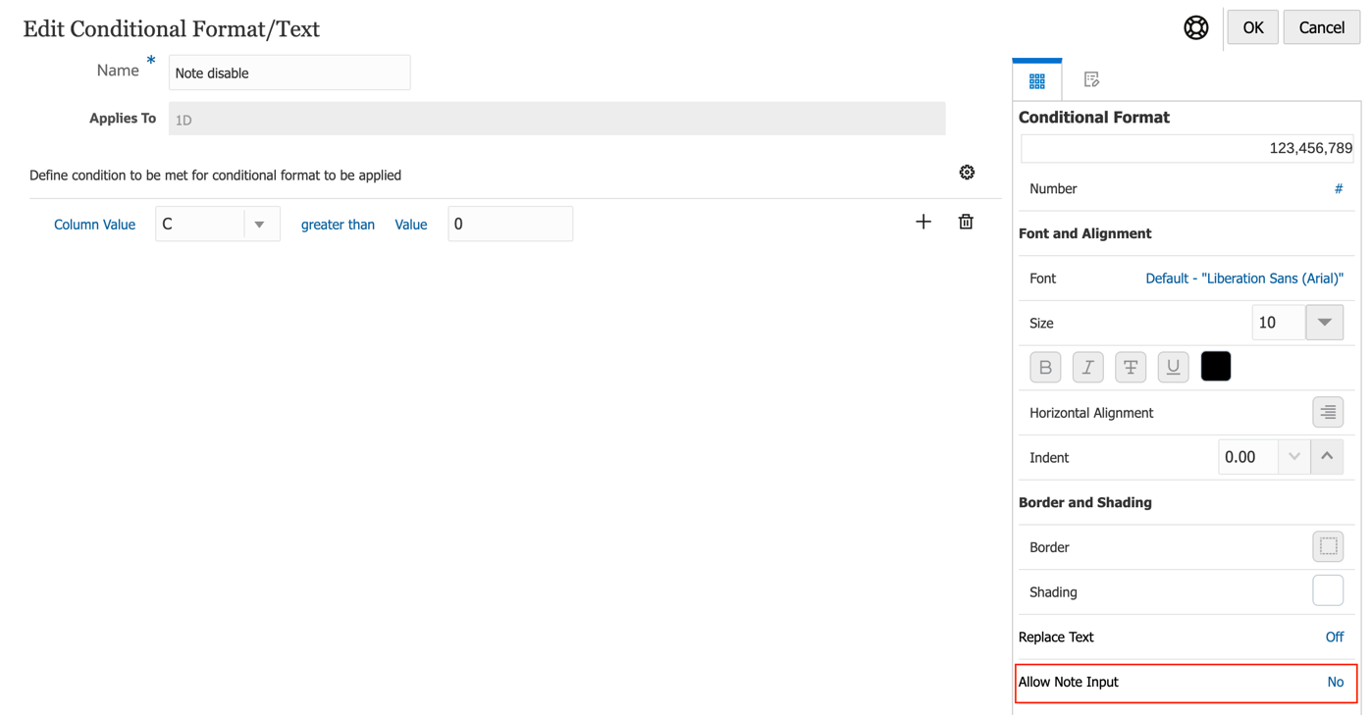Open the Border style icon
The width and height of the screenshot is (1370, 715).
pos(1327,547)
